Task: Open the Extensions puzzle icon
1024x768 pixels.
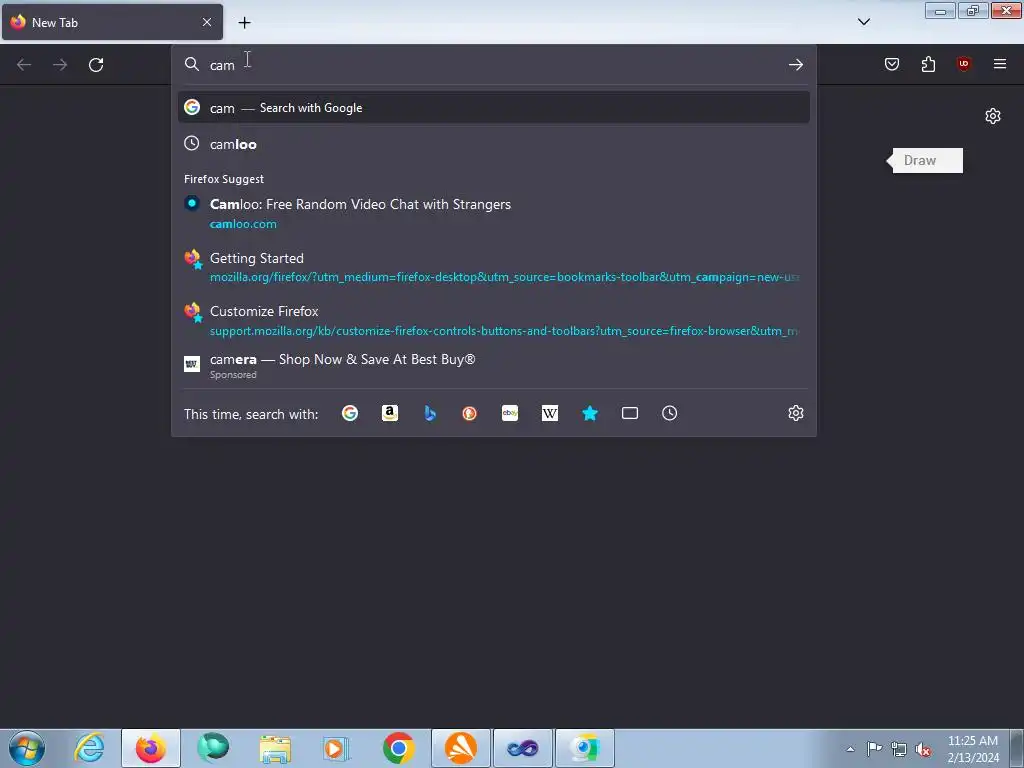Action: pyautogui.click(x=928, y=64)
